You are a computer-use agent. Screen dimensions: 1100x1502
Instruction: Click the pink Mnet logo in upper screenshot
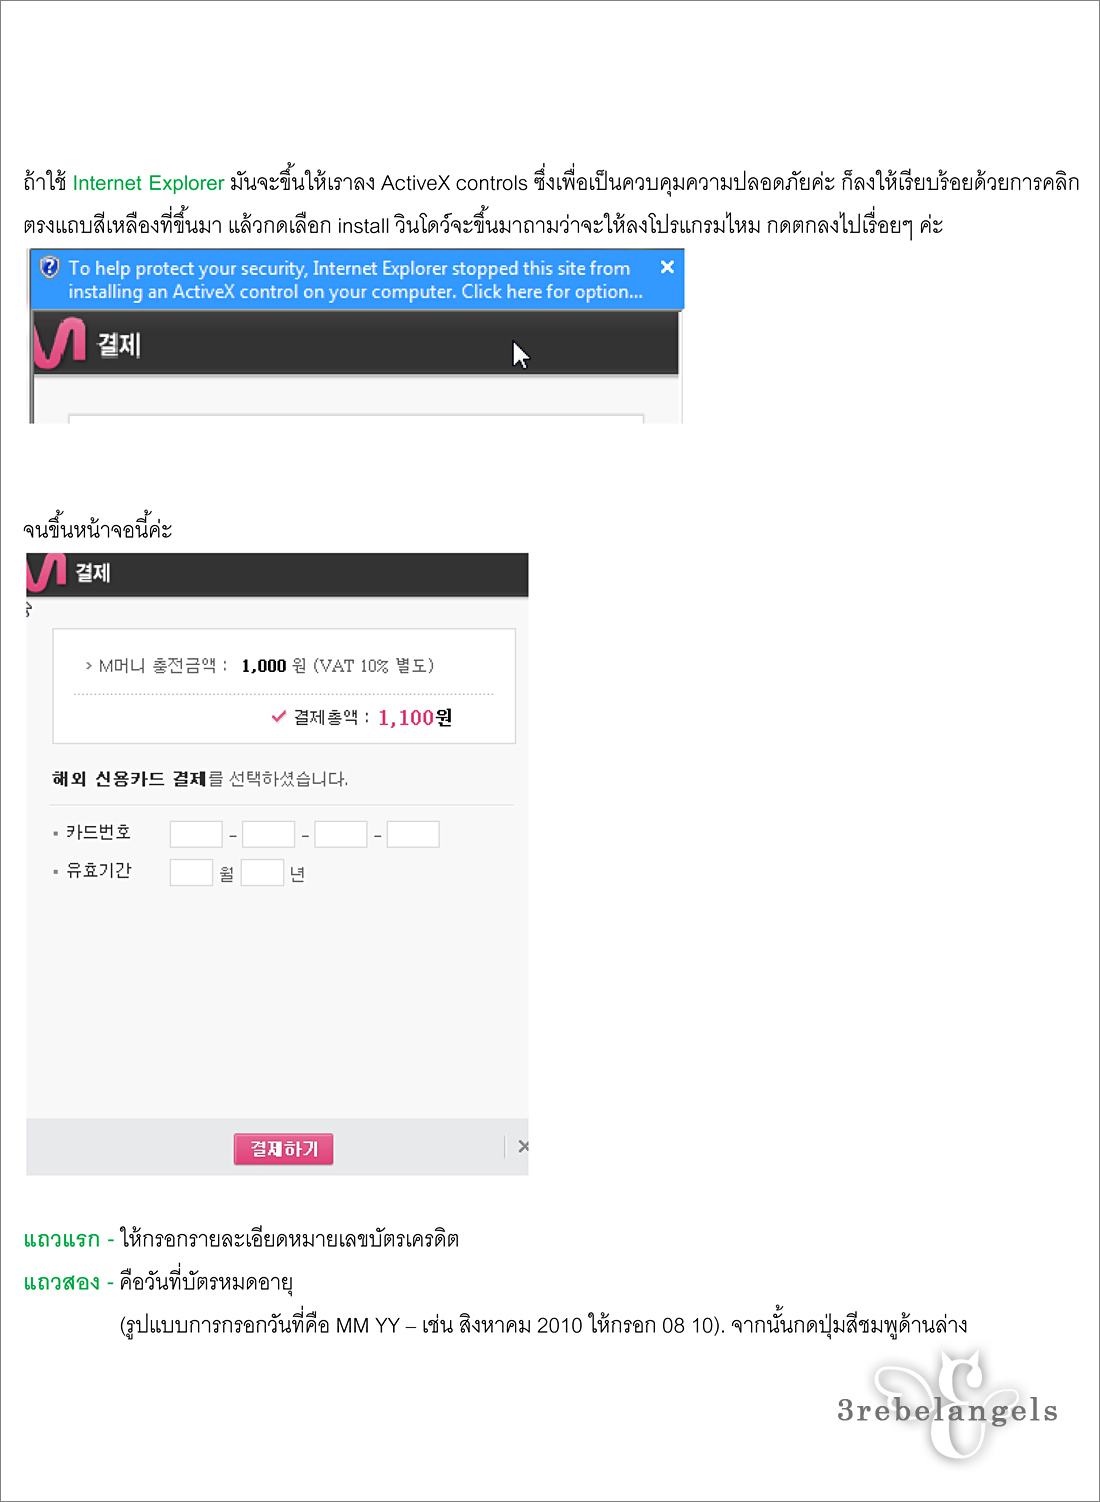[59, 344]
